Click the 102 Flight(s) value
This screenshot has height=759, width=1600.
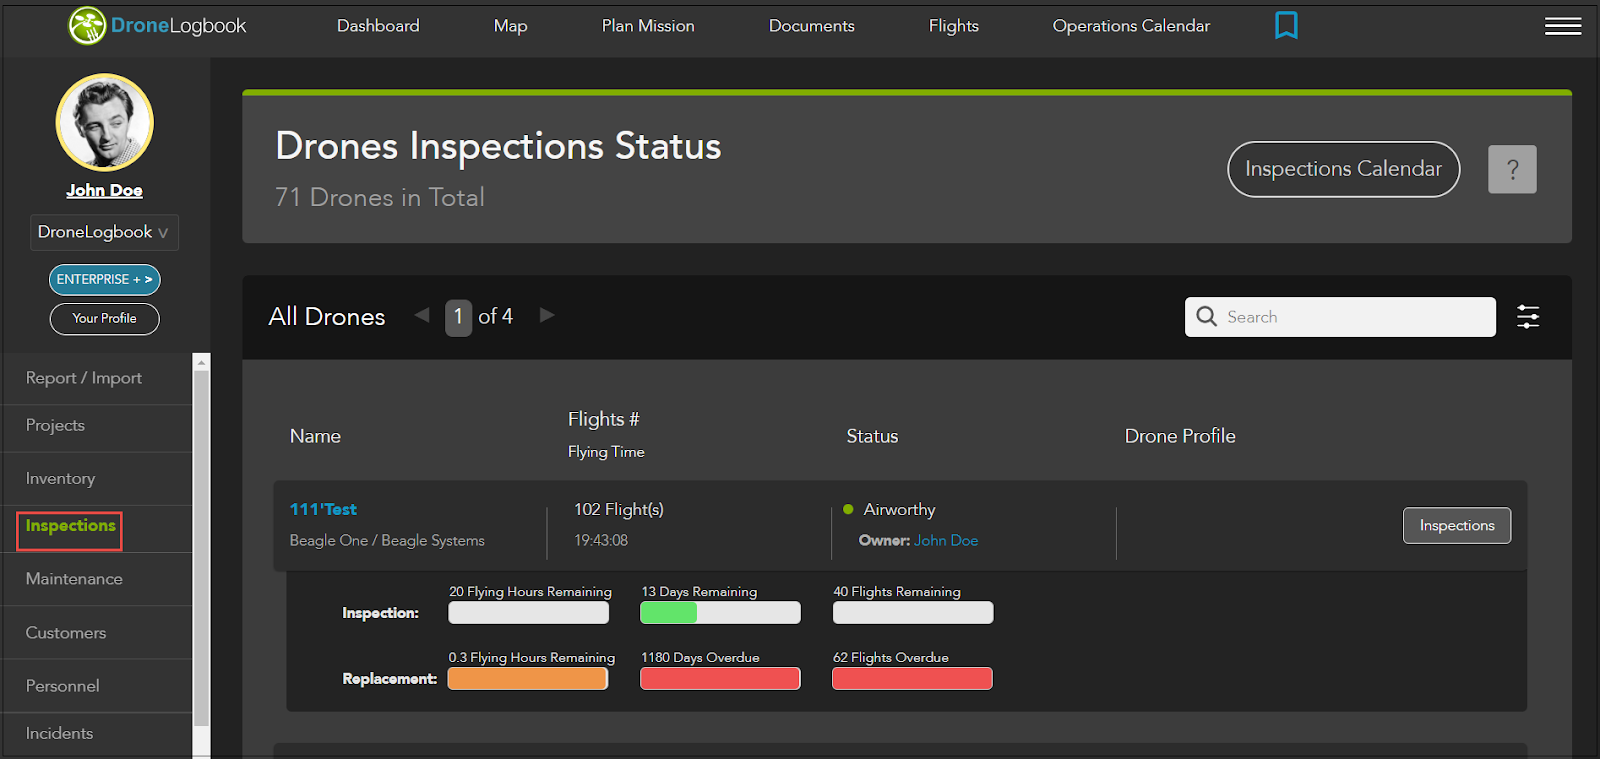[x=619, y=510]
